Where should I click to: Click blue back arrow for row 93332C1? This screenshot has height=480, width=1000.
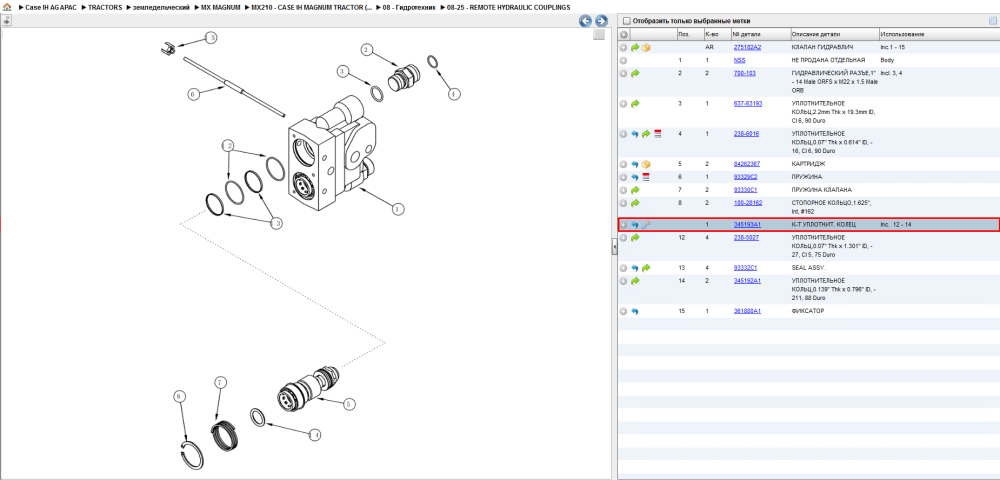click(x=635, y=268)
